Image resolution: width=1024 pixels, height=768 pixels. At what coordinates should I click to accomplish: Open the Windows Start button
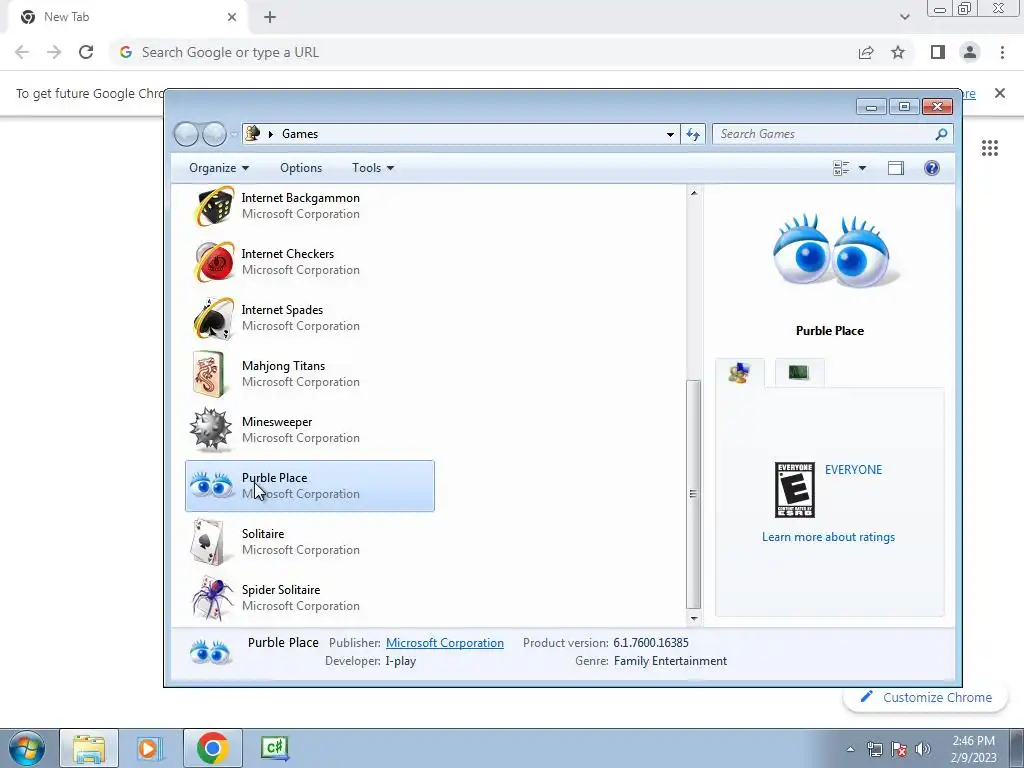27,748
